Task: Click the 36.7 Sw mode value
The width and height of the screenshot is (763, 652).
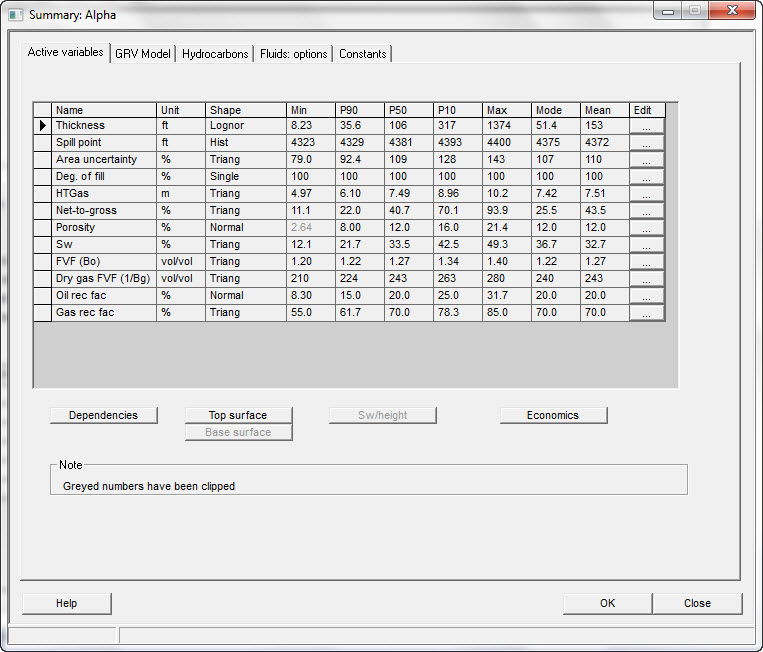Action: [x=556, y=245]
